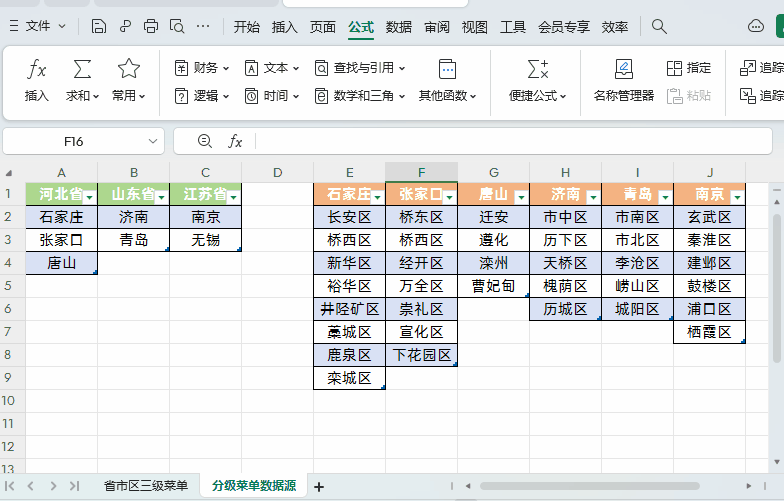The height and width of the screenshot is (501, 784).
Task: Click the Print icon in the toolbar
Action: 150,26
